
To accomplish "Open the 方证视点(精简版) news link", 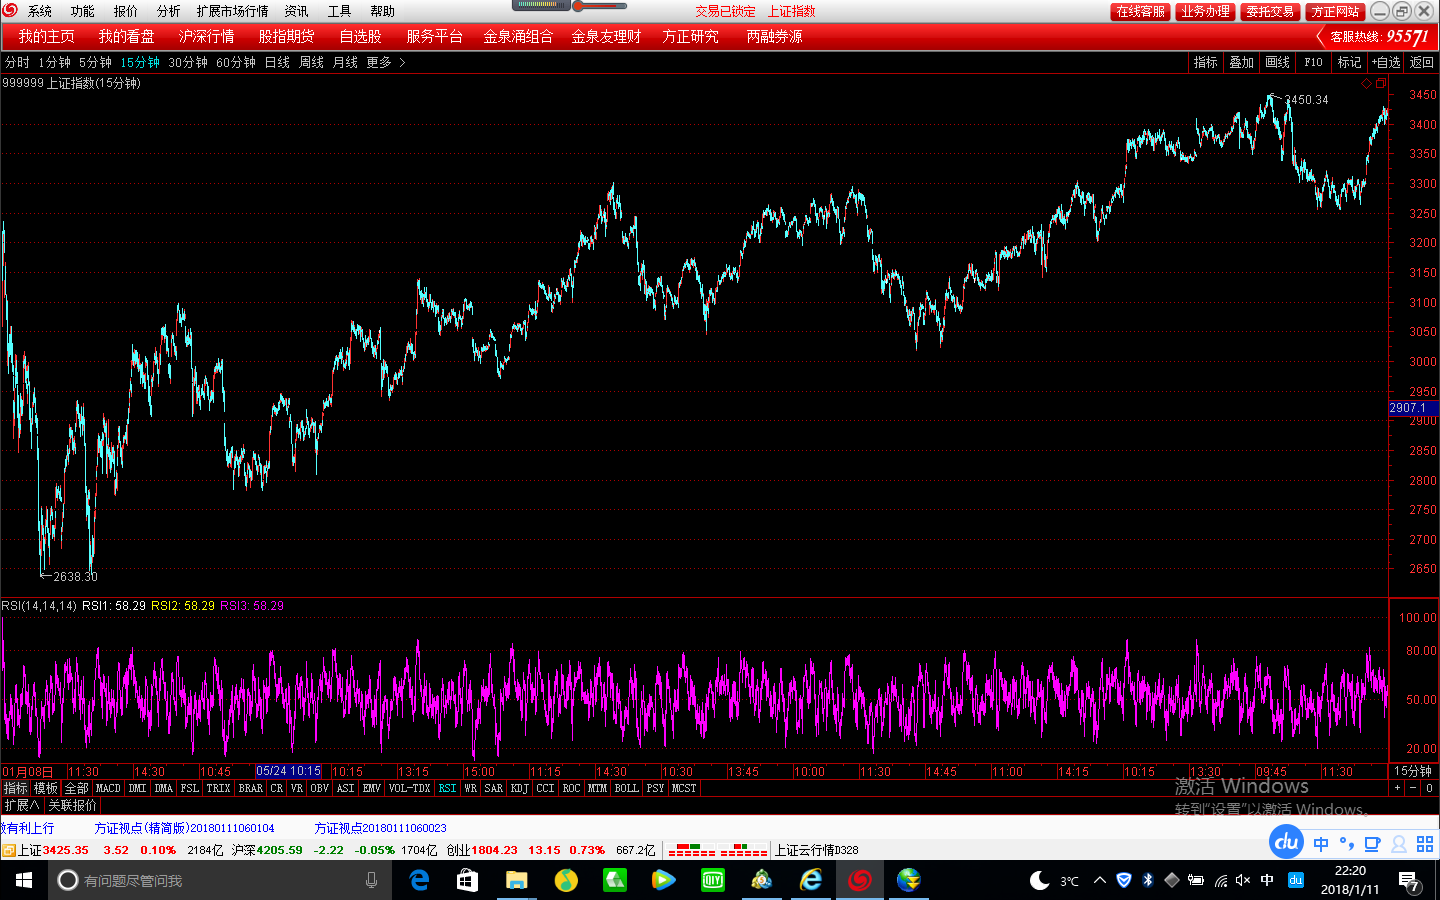I will [x=184, y=828].
